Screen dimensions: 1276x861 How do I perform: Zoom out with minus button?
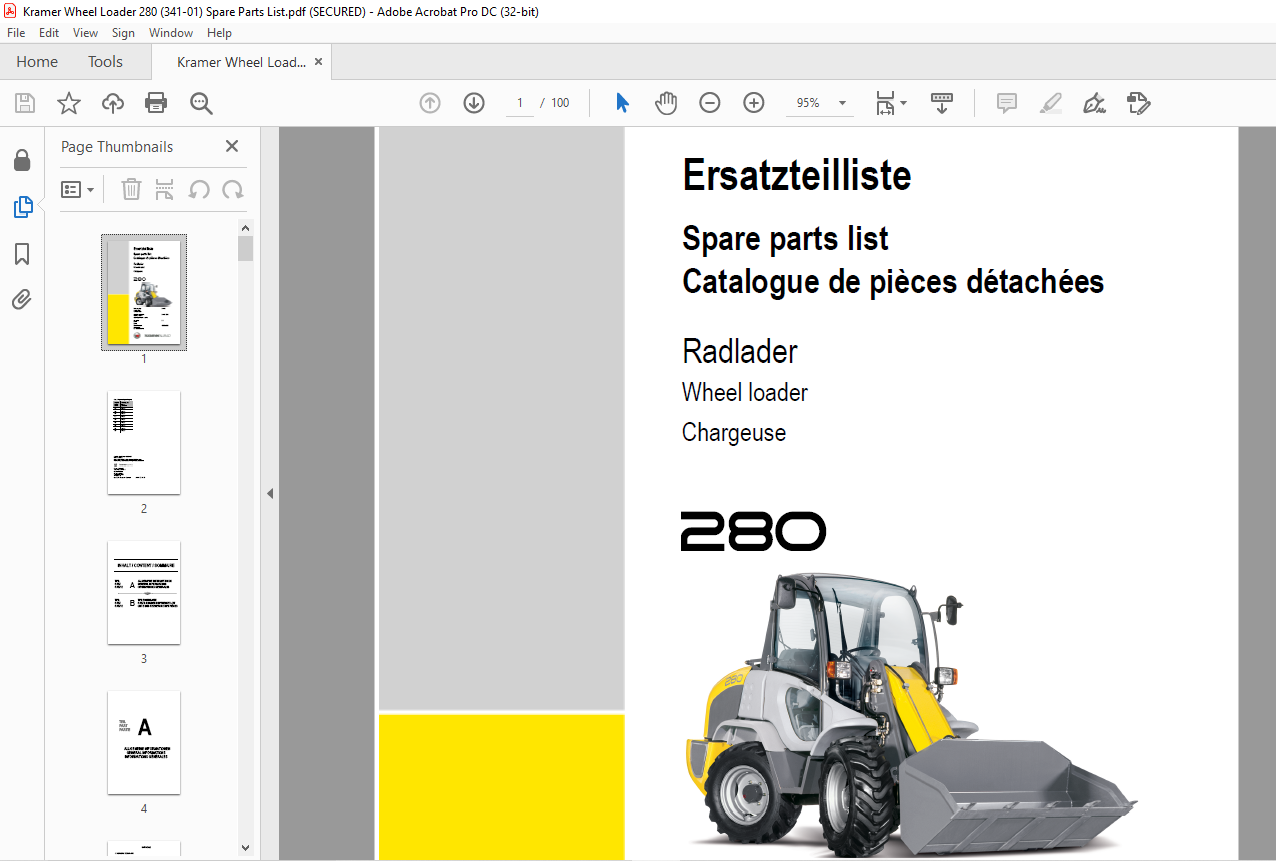(x=710, y=103)
